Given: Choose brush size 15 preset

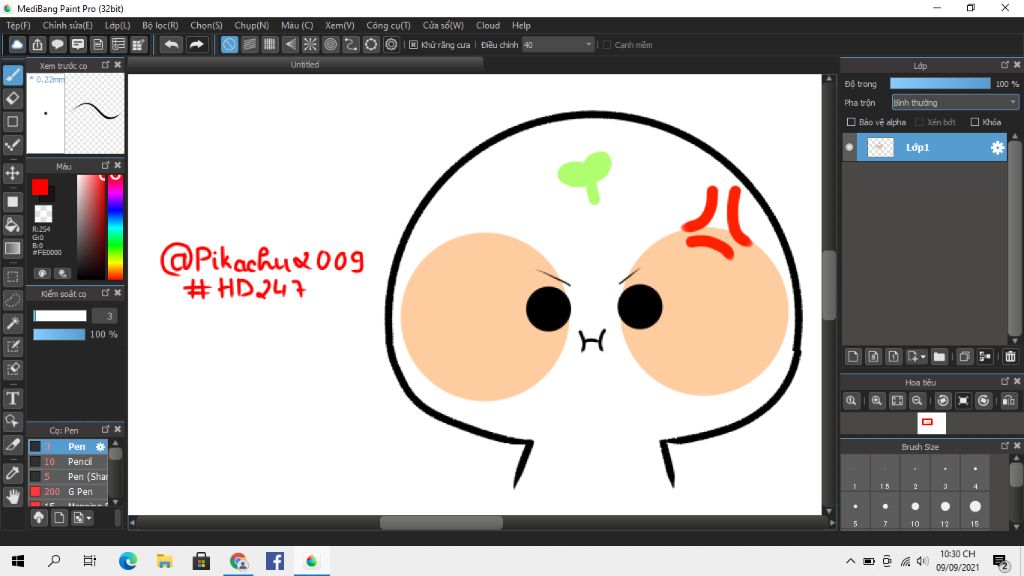Looking at the screenshot, I should coord(975,511).
